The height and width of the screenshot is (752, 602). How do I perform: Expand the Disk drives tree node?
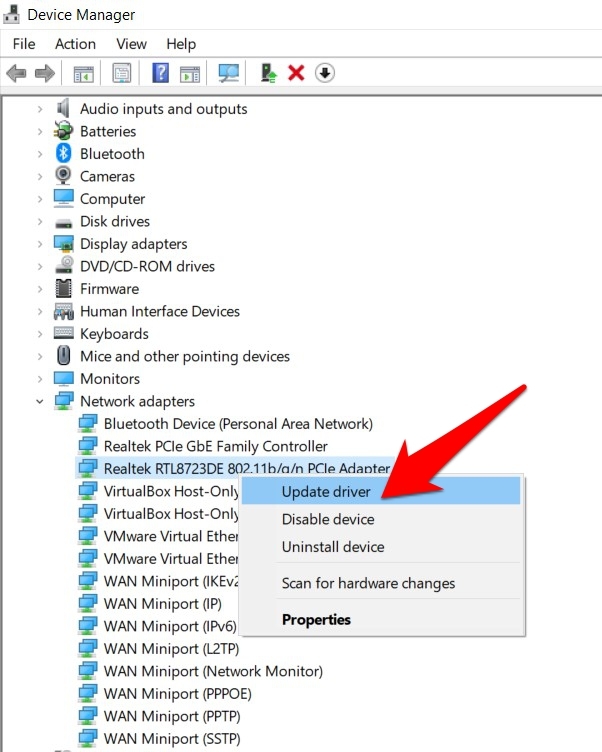[40, 222]
